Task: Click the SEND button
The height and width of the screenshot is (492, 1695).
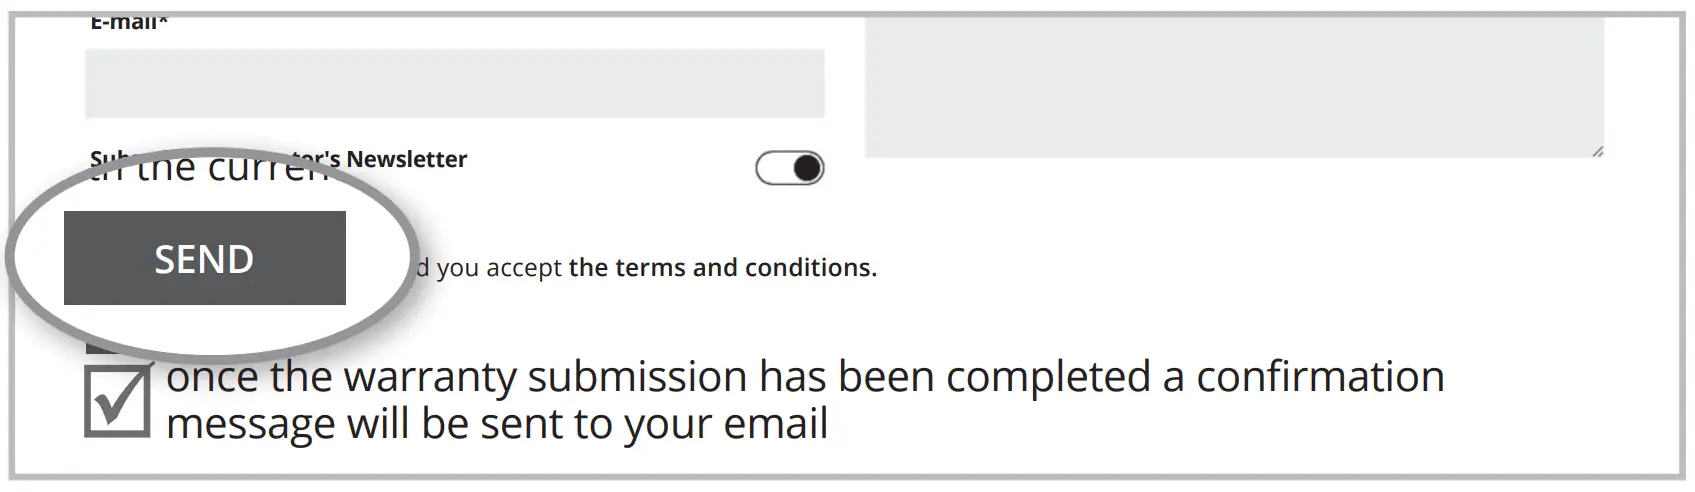Action: (204, 258)
